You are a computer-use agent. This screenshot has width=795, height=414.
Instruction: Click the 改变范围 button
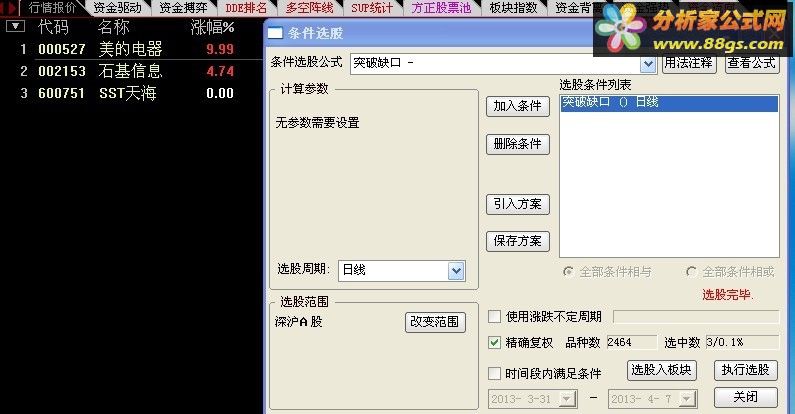[x=435, y=322]
